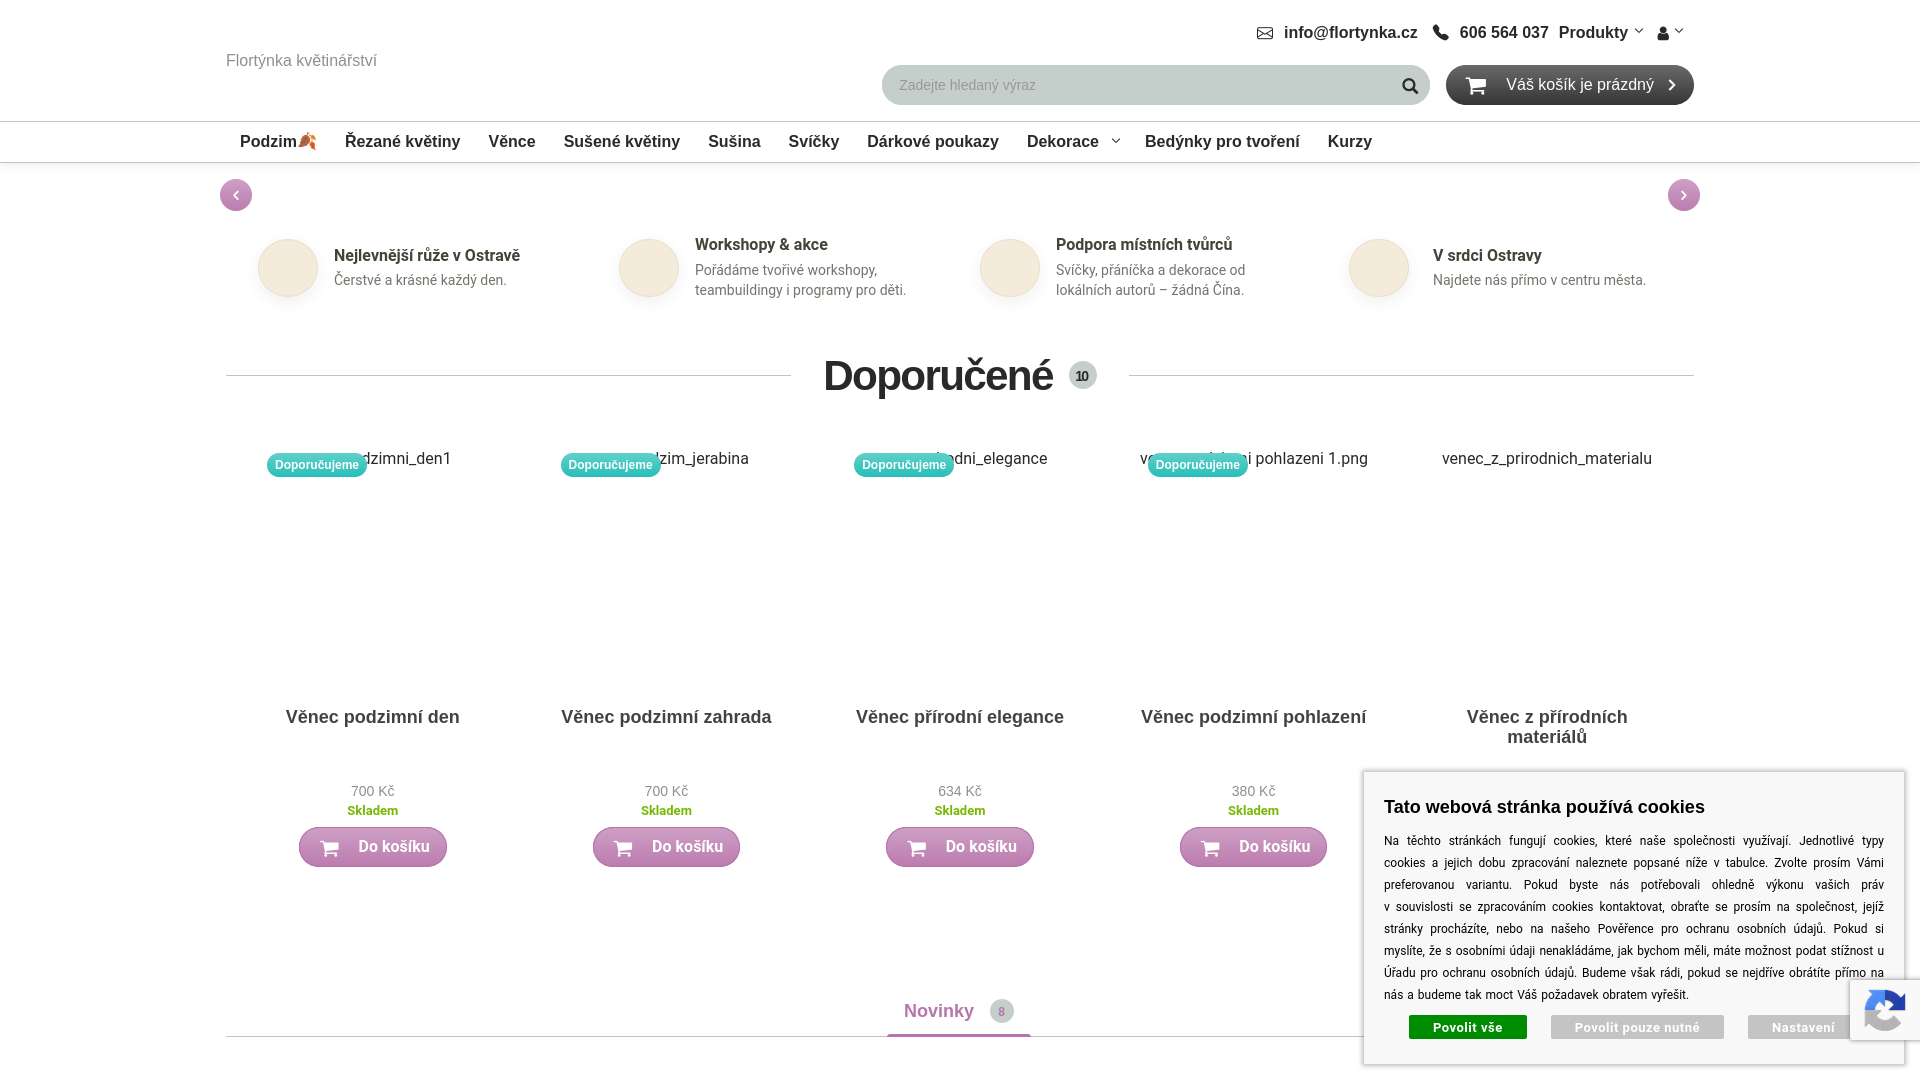
Task: Select the Novinky tab
Action: pyautogui.click(x=959, y=1011)
